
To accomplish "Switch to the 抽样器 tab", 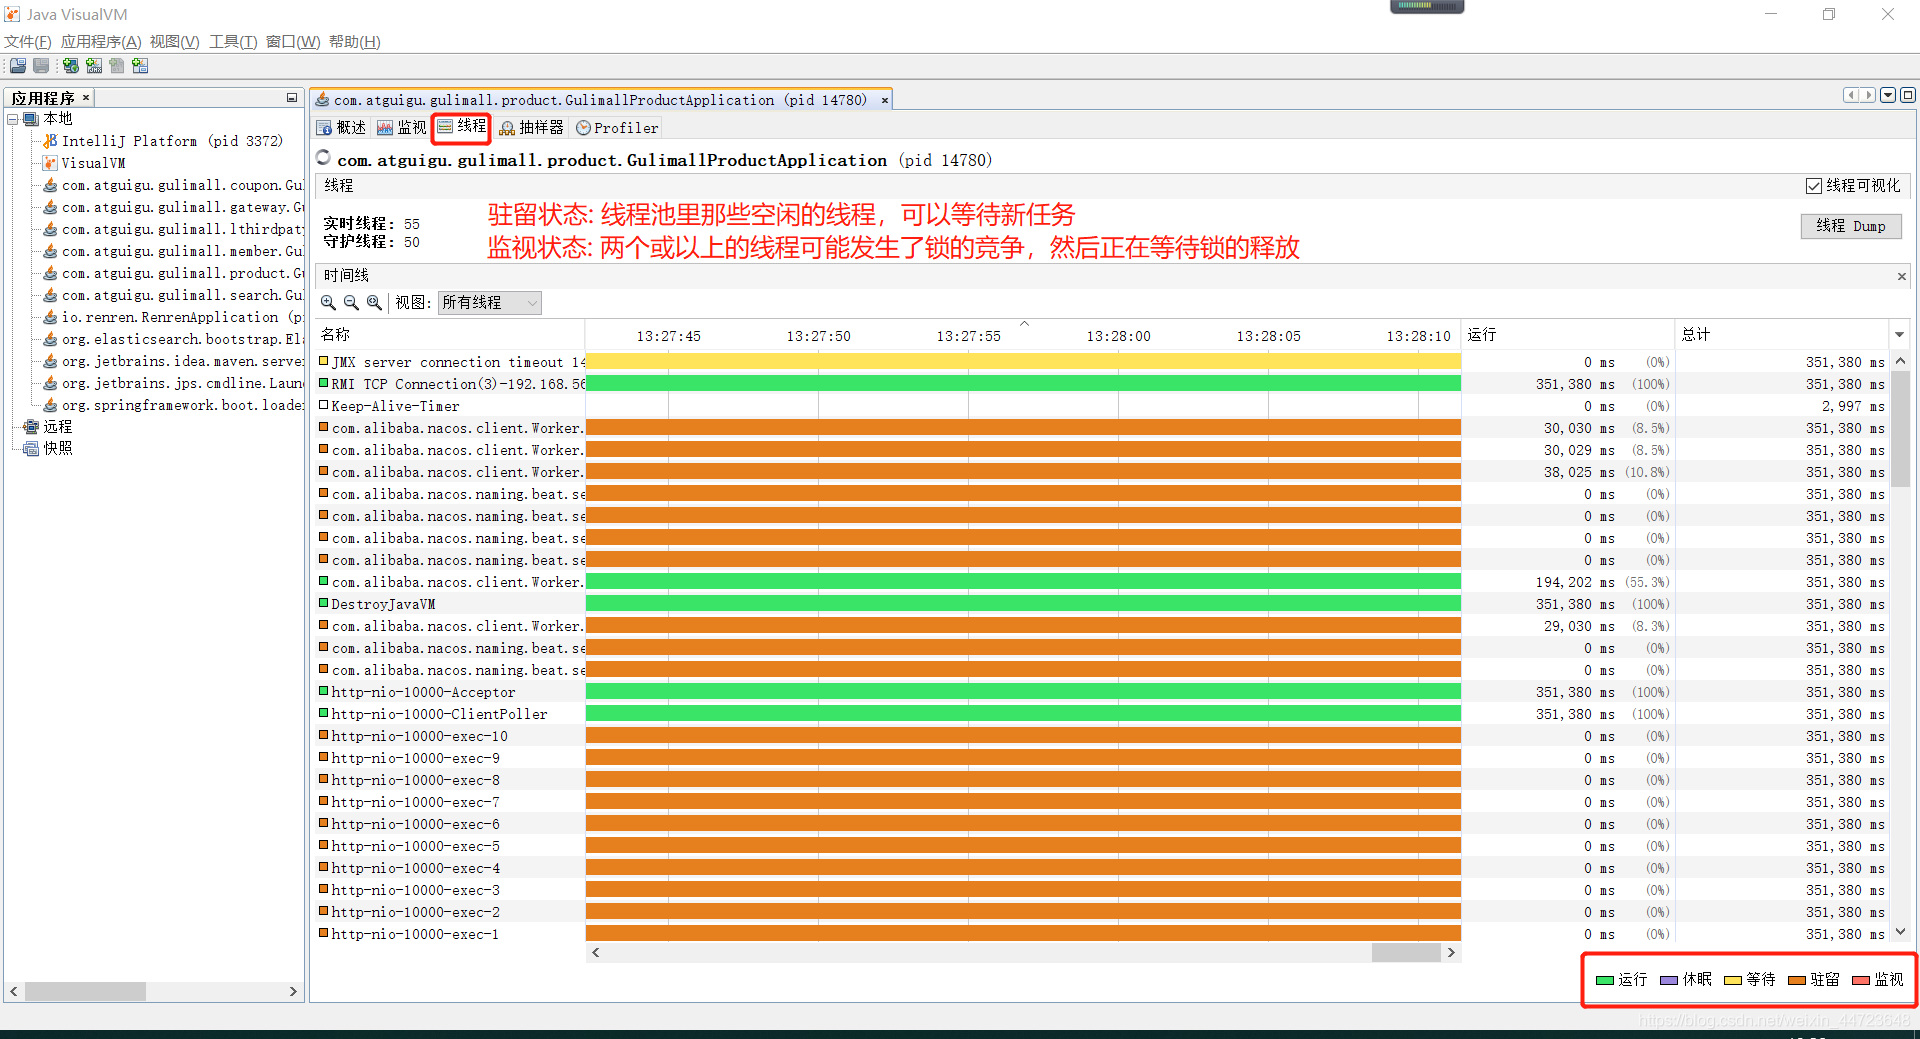I will click(x=532, y=128).
